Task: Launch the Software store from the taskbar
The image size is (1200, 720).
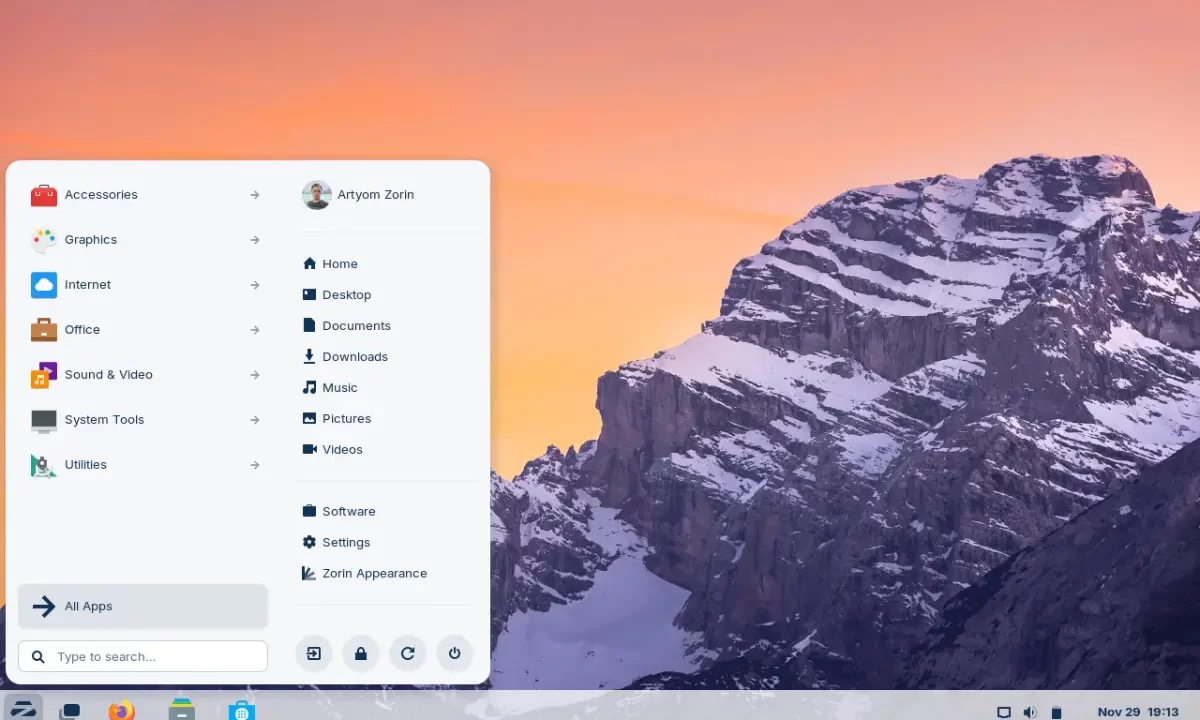Action: point(241,710)
